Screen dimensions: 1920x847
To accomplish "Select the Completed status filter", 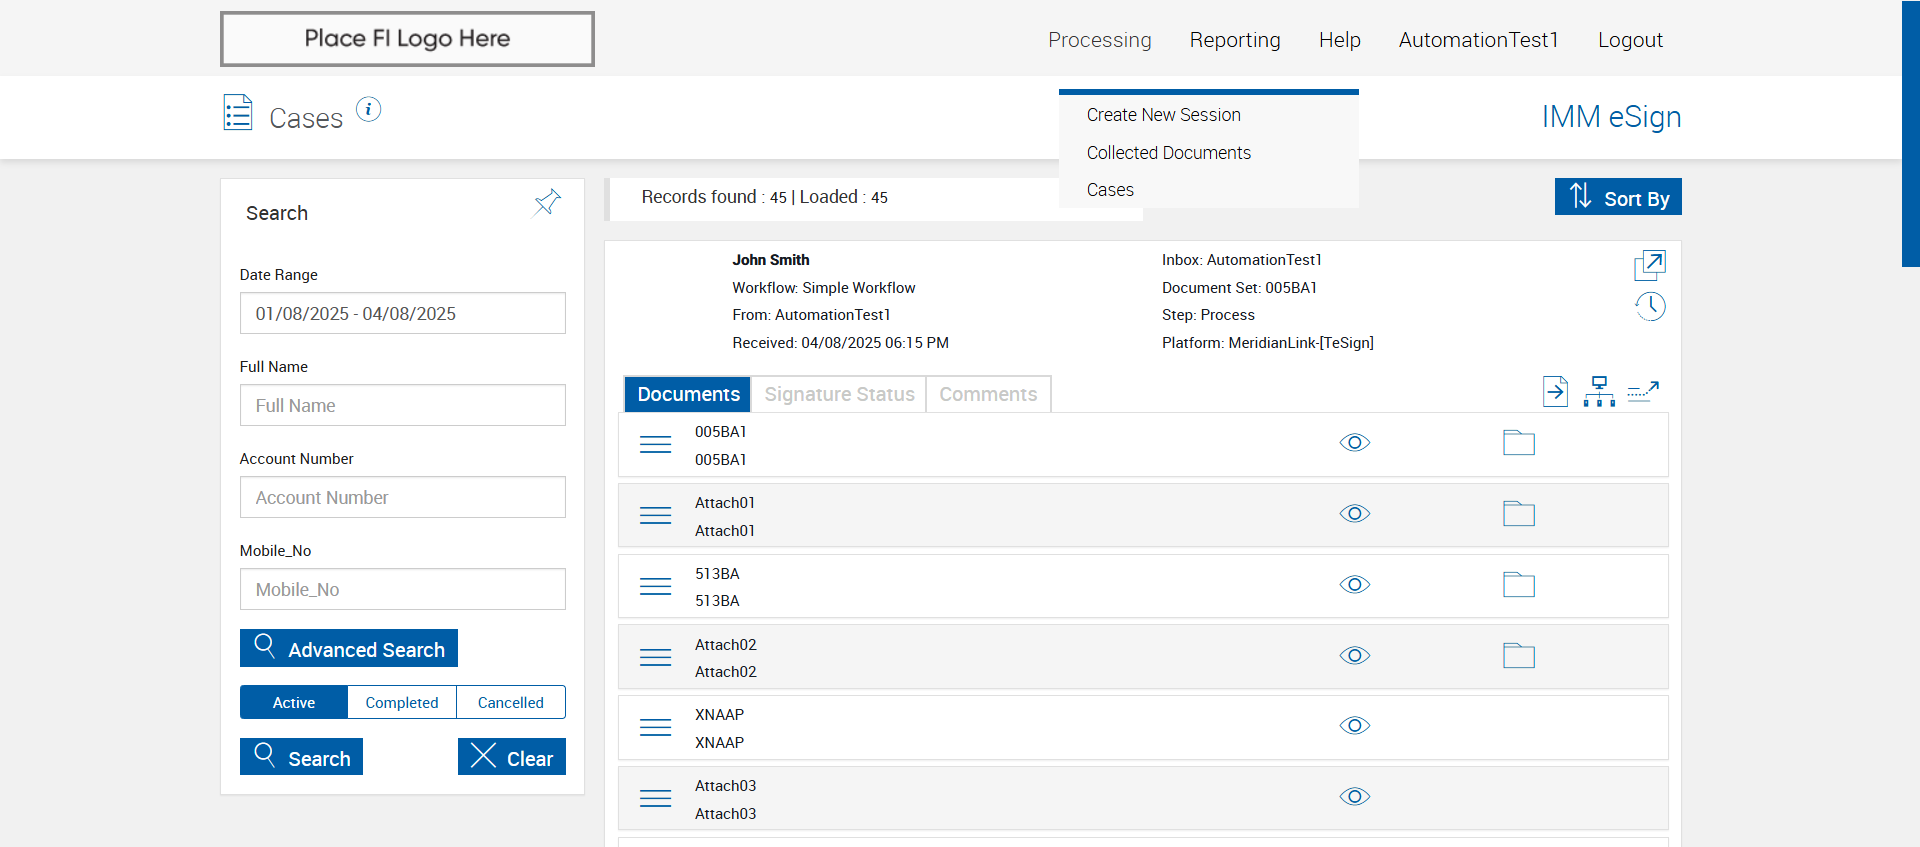I will pos(401,702).
